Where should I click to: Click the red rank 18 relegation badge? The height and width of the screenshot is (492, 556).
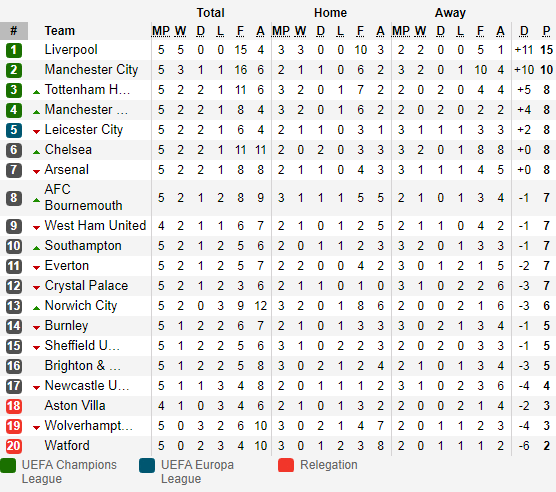(x=14, y=406)
